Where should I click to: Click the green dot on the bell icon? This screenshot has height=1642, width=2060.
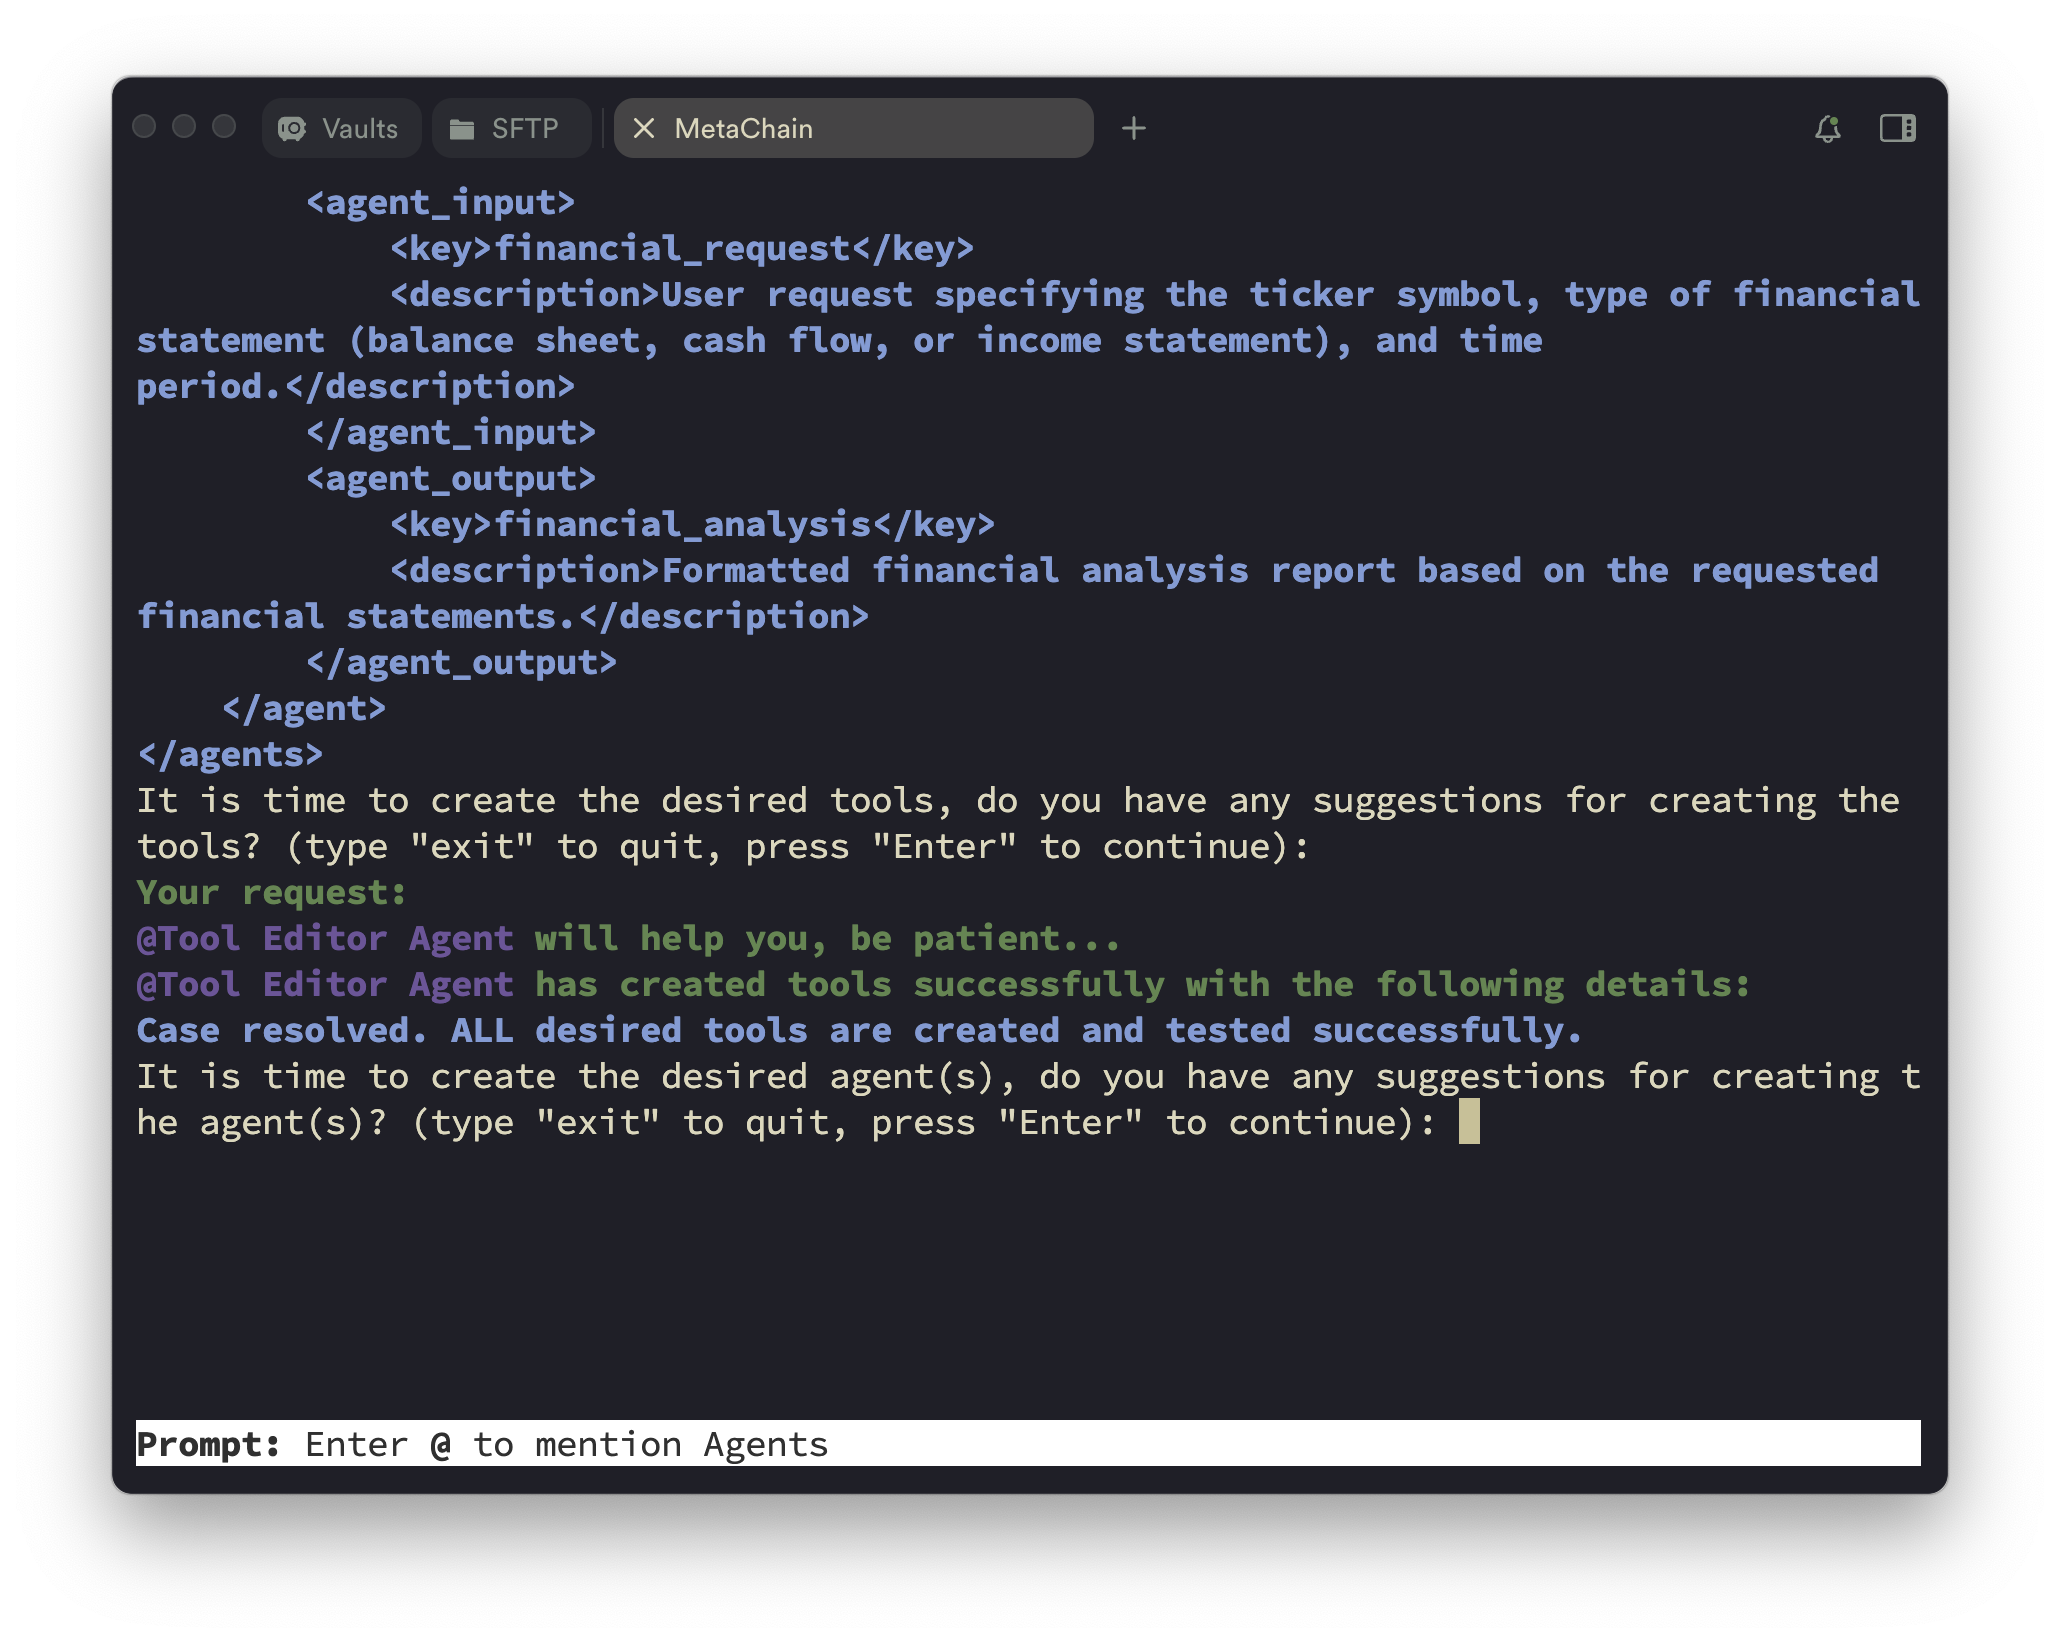click(x=1837, y=118)
